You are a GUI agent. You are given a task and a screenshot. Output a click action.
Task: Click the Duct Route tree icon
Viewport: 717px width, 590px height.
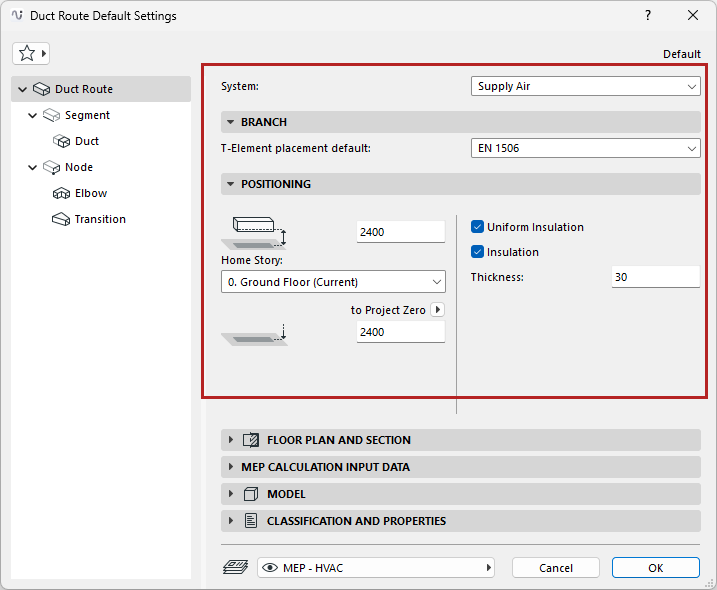click(x=42, y=89)
